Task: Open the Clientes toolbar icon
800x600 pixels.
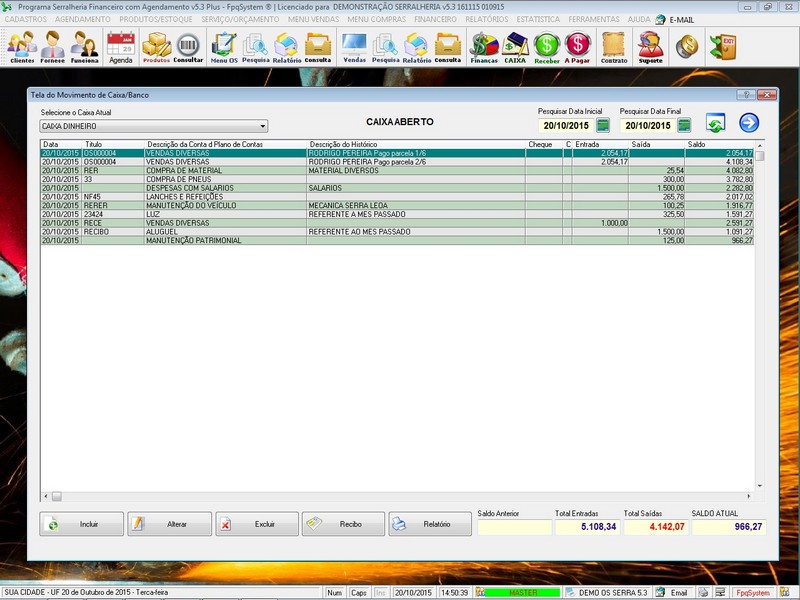Action: (x=22, y=47)
